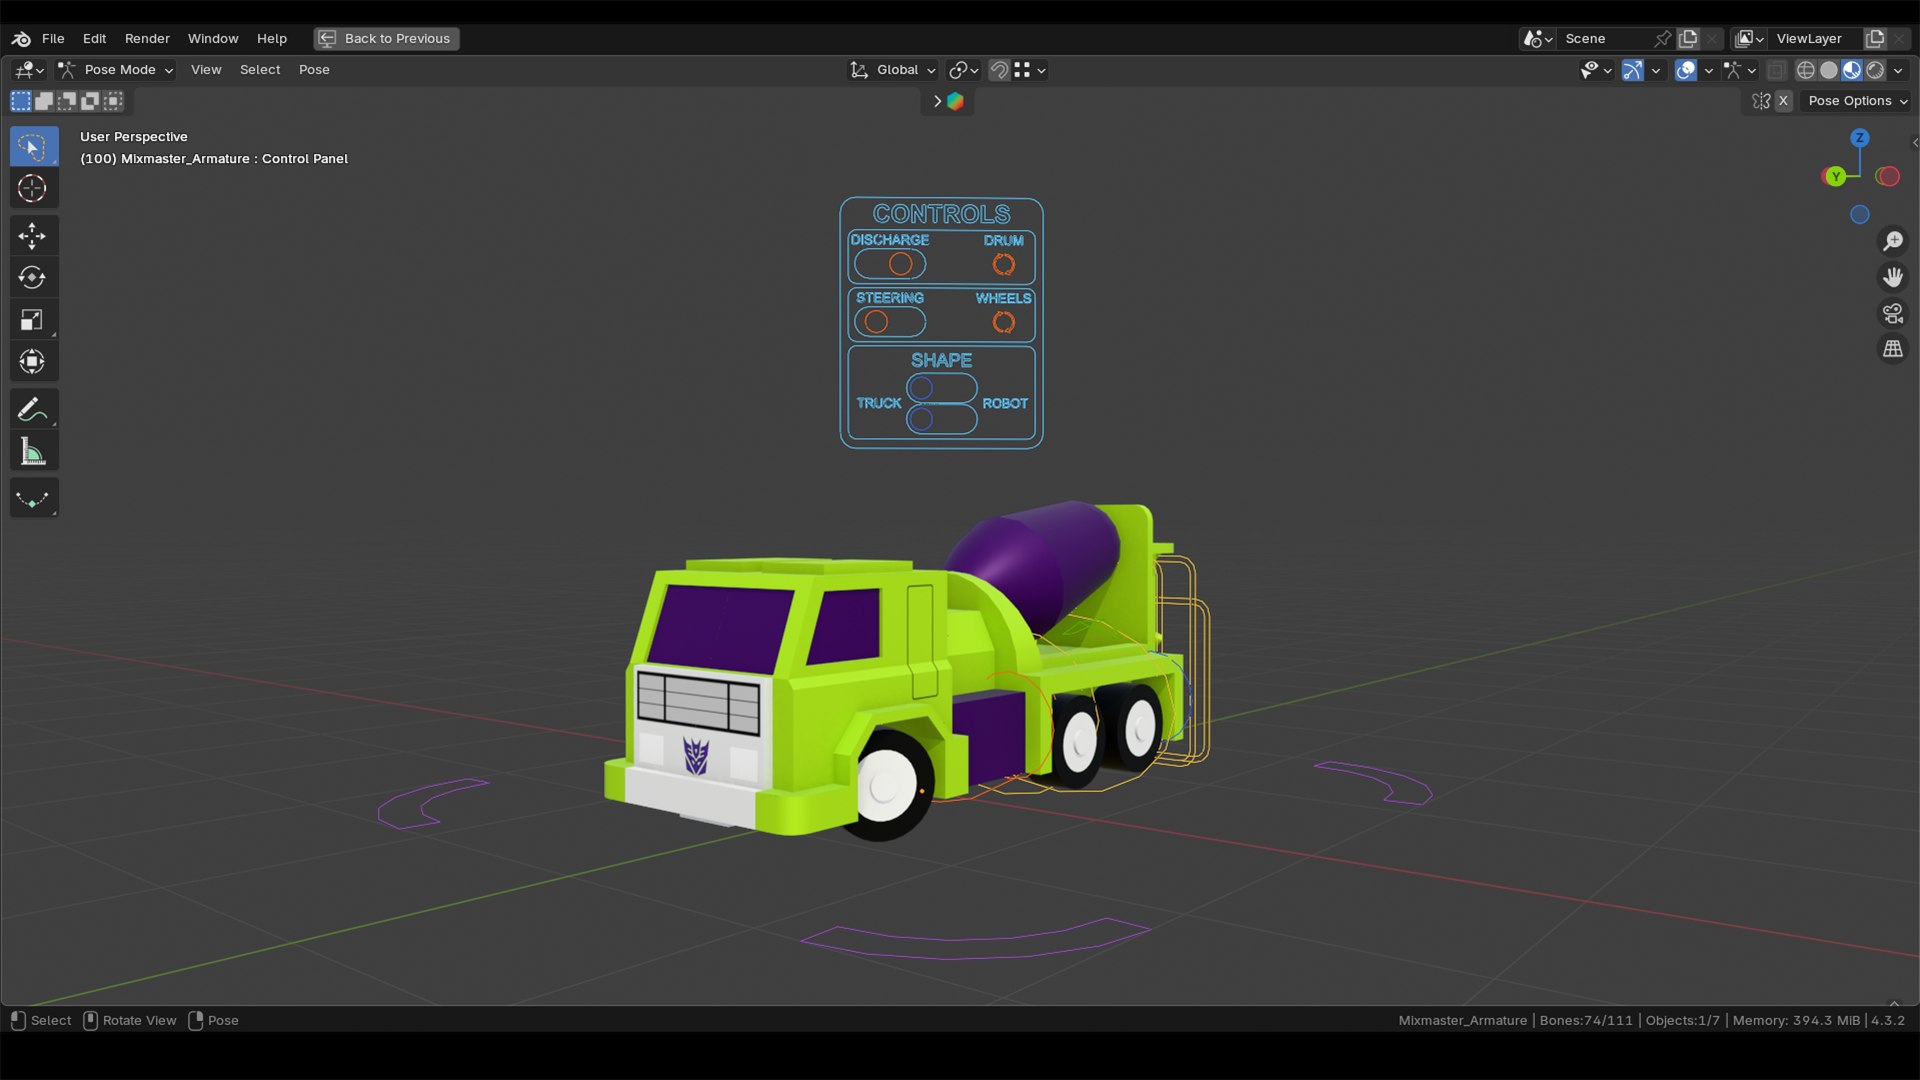This screenshot has height=1080, width=1920.
Task: Toggle X-axis mirror for pose
Action: pos(1783,101)
